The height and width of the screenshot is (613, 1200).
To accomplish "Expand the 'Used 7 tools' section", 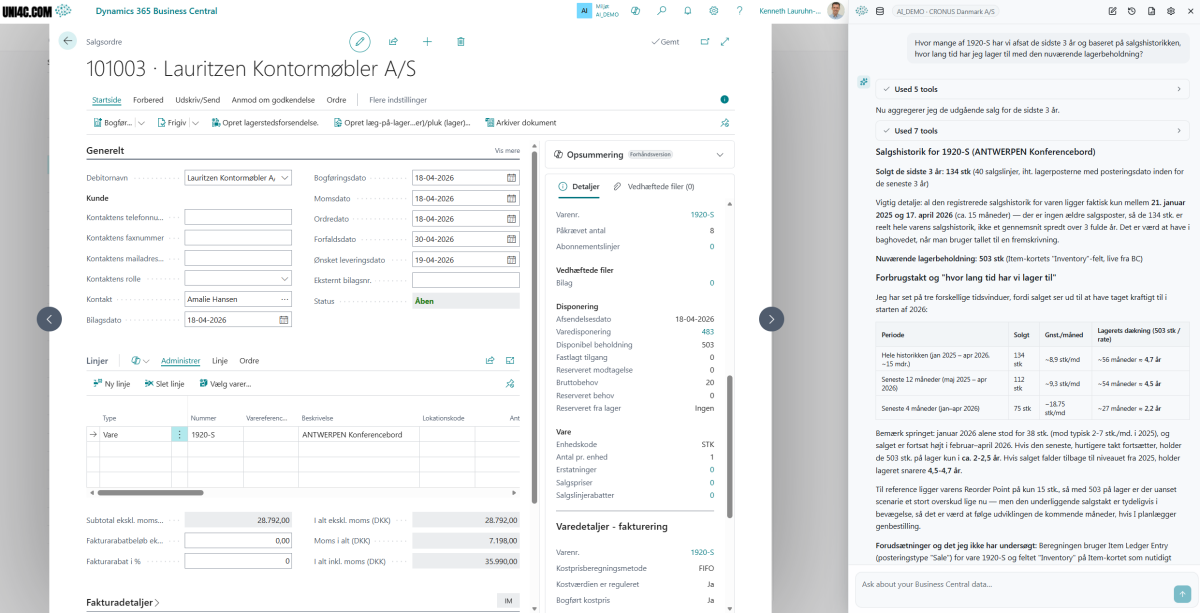I will pos(1032,130).
